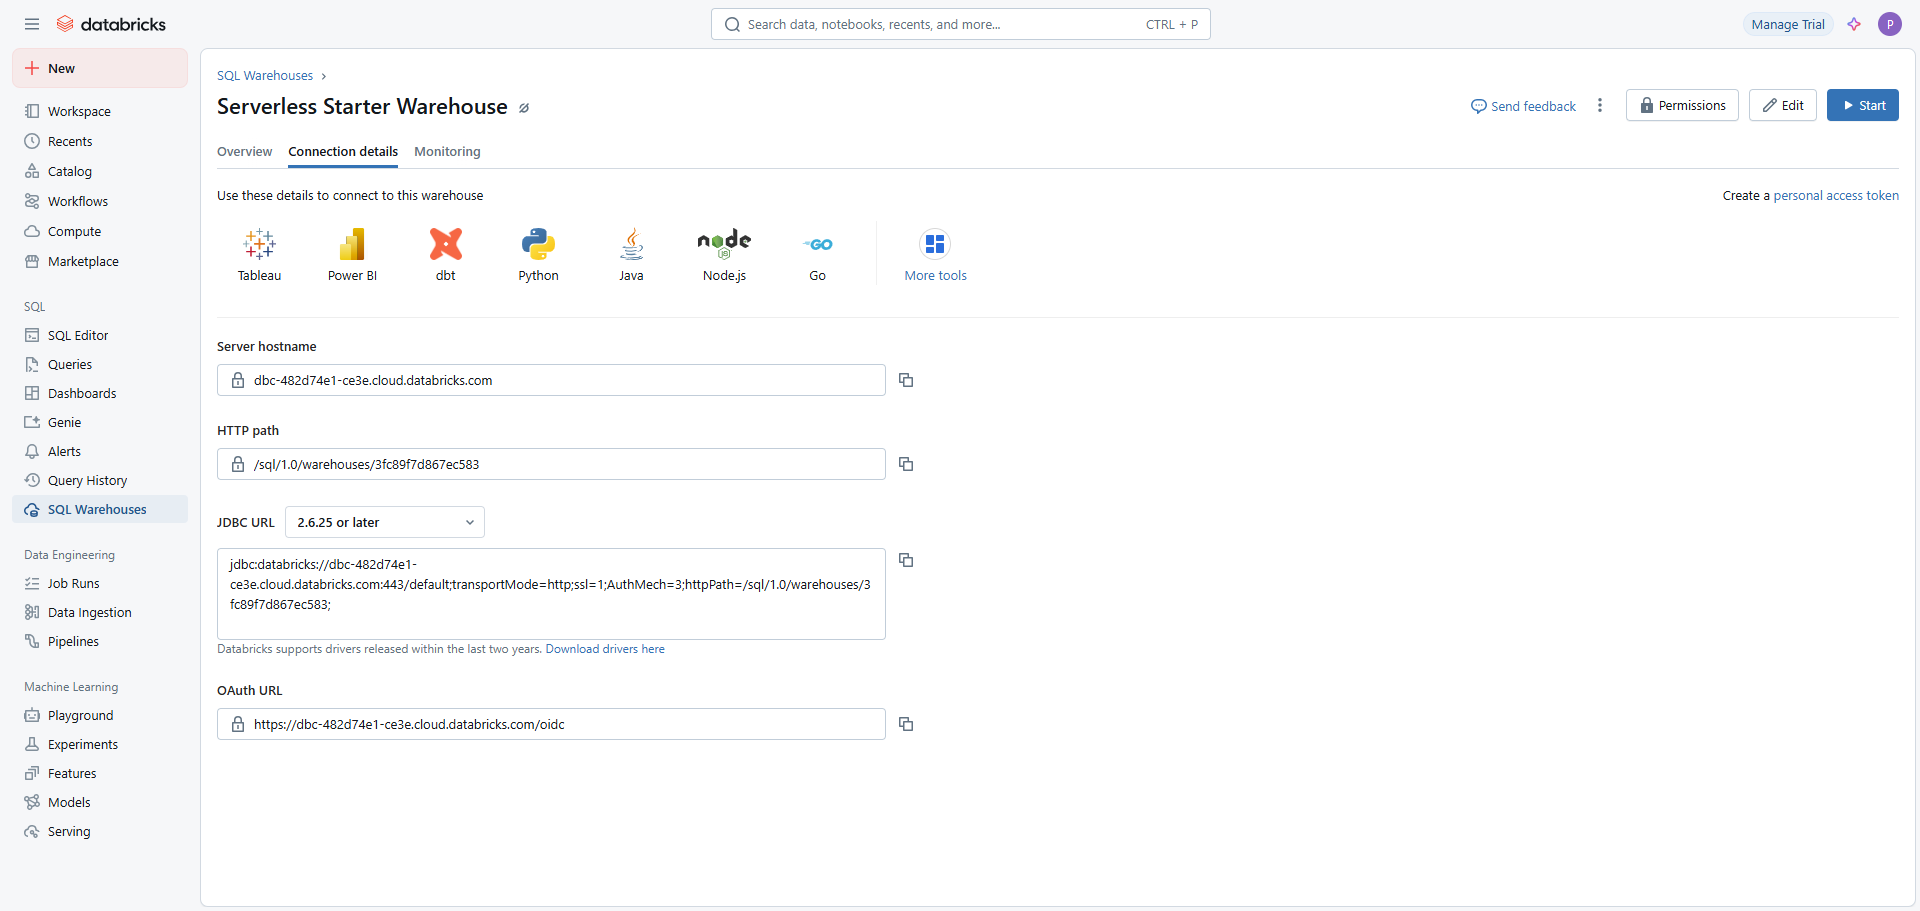Open Genie in the sidebar
The image size is (1920, 911).
click(x=100, y=422)
